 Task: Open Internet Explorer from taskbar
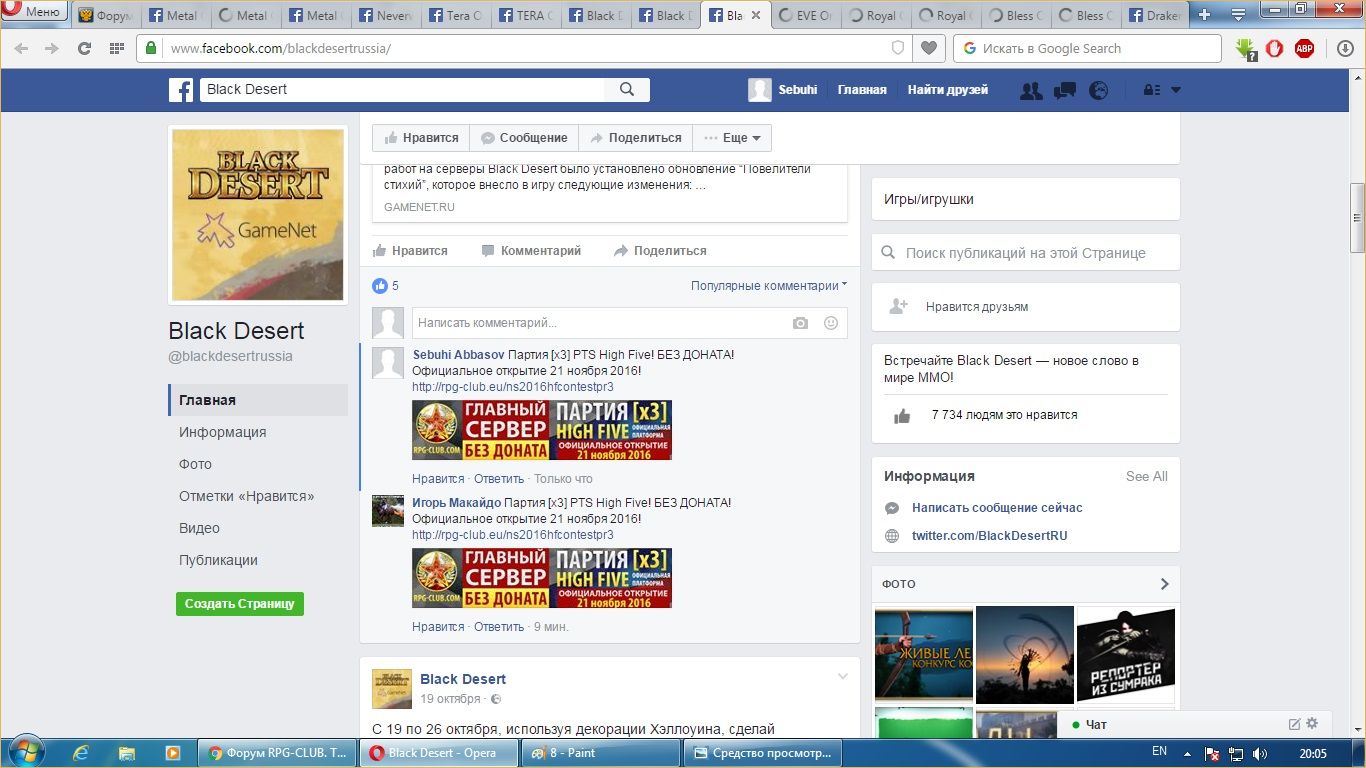(x=81, y=753)
